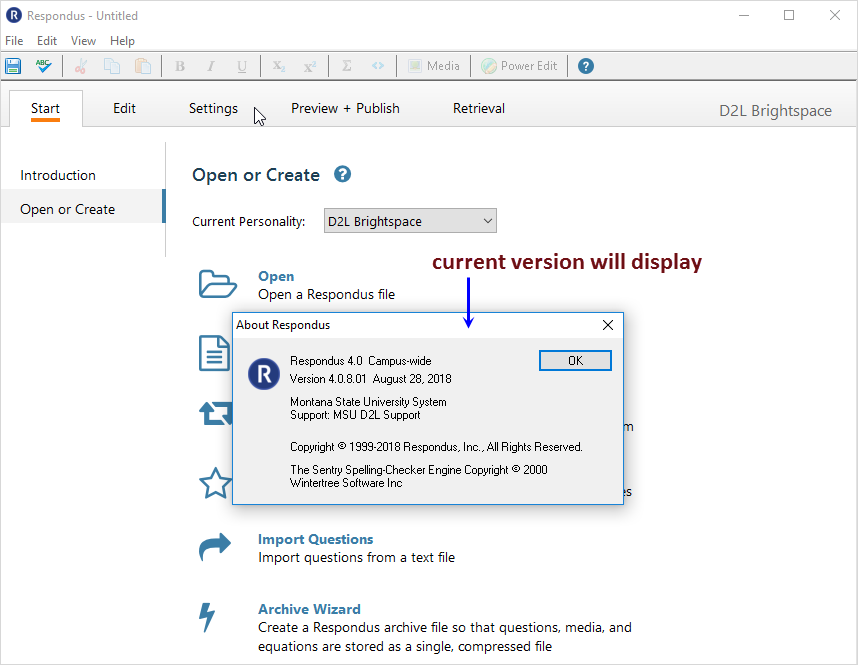858x665 pixels.
Task: Click 'Open a Respondus file' description
Action: click(x=326, y=294)
